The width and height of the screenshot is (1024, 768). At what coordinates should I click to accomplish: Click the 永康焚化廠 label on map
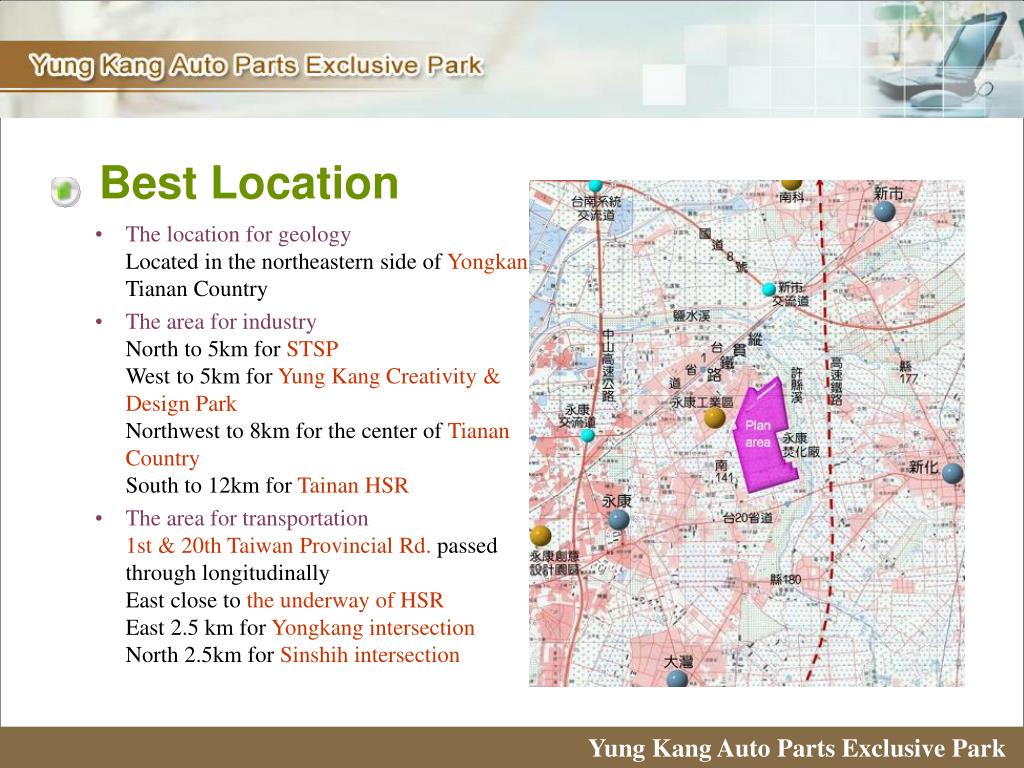coord(801,444)
